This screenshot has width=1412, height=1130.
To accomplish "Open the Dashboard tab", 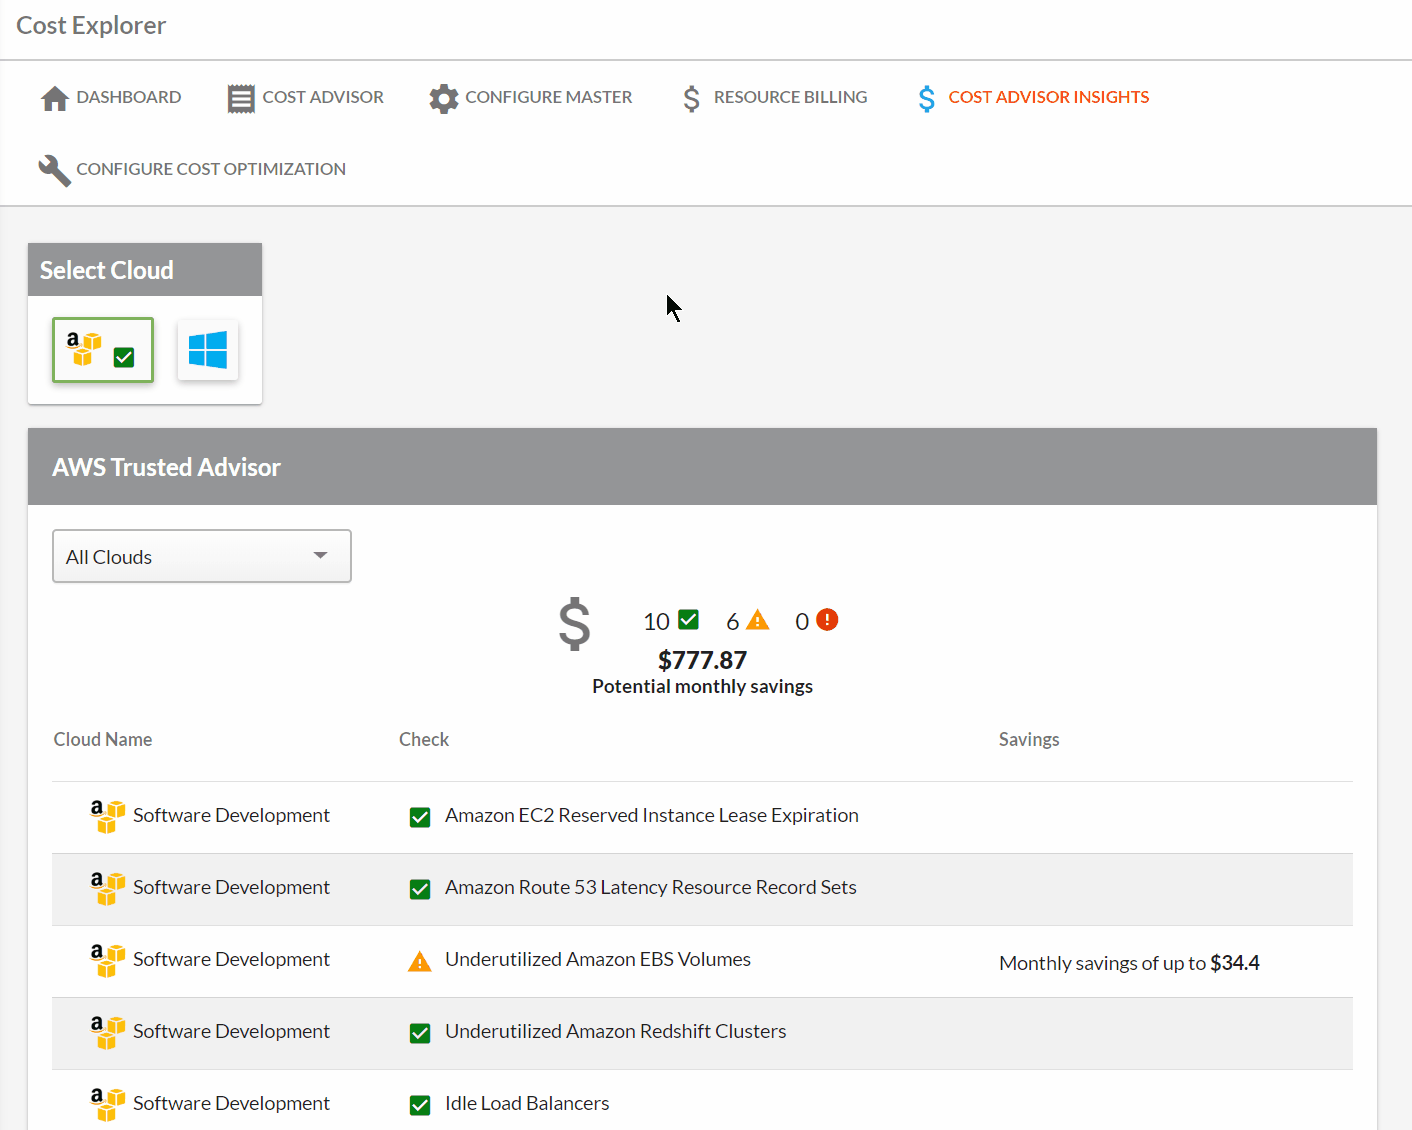I will pyautogui.click(x=111, y=98).
